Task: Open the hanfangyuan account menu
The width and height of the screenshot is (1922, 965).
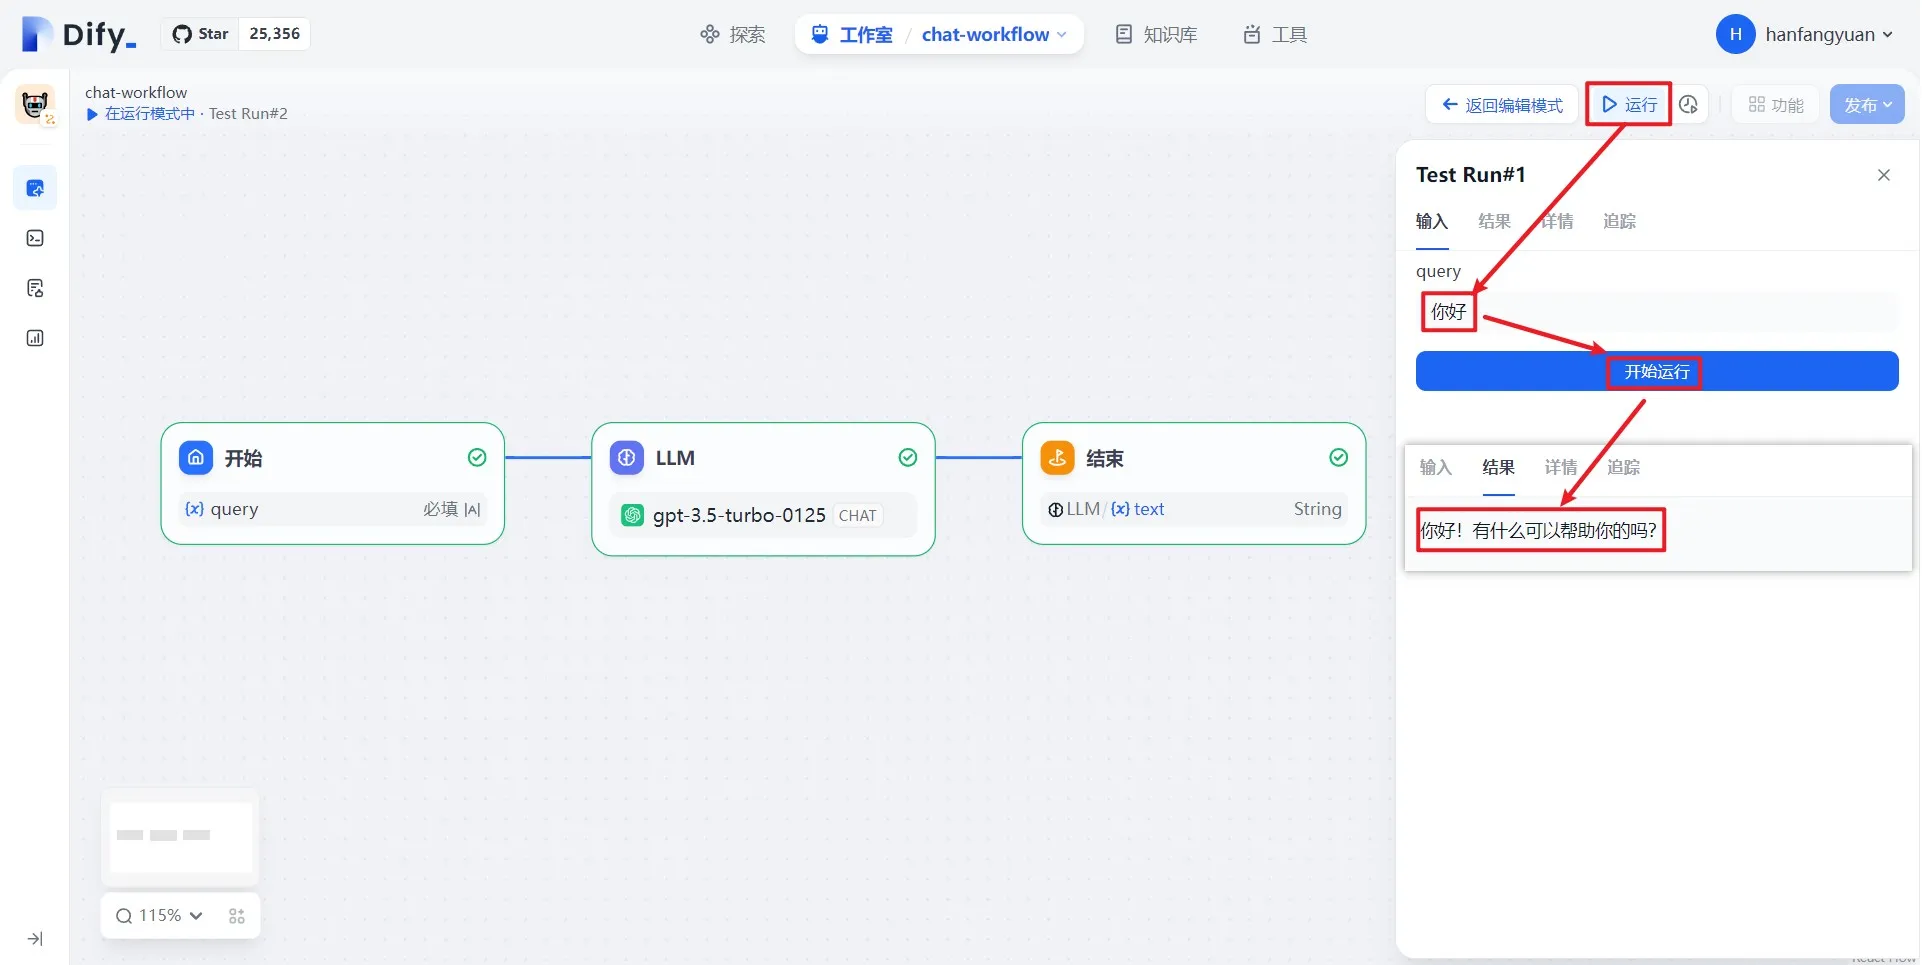Action: point(1805,35)
